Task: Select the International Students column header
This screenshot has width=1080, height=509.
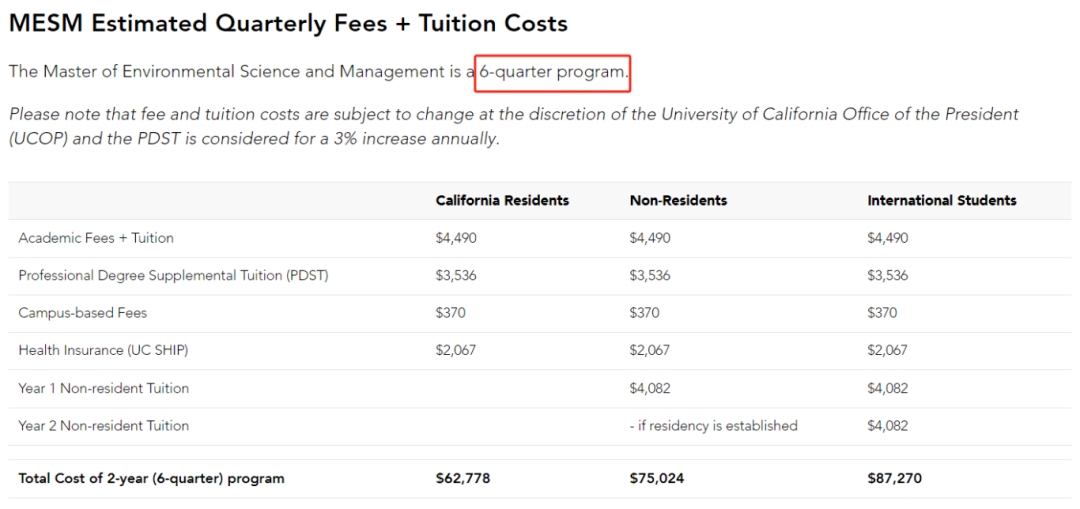Action: pos(942,200)
